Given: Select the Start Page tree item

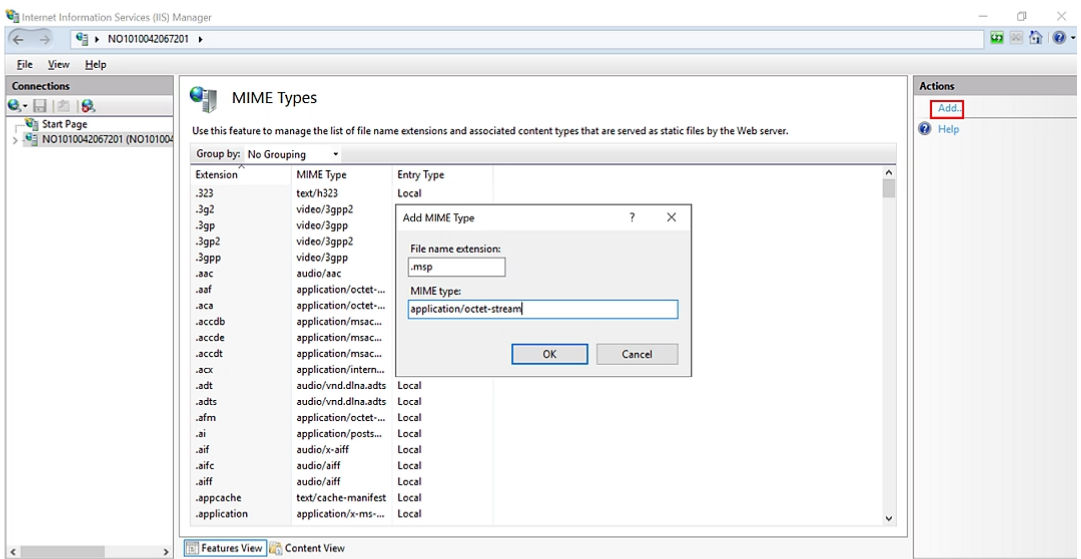Looking at the screenshot, I should click(x=65, y=124).
